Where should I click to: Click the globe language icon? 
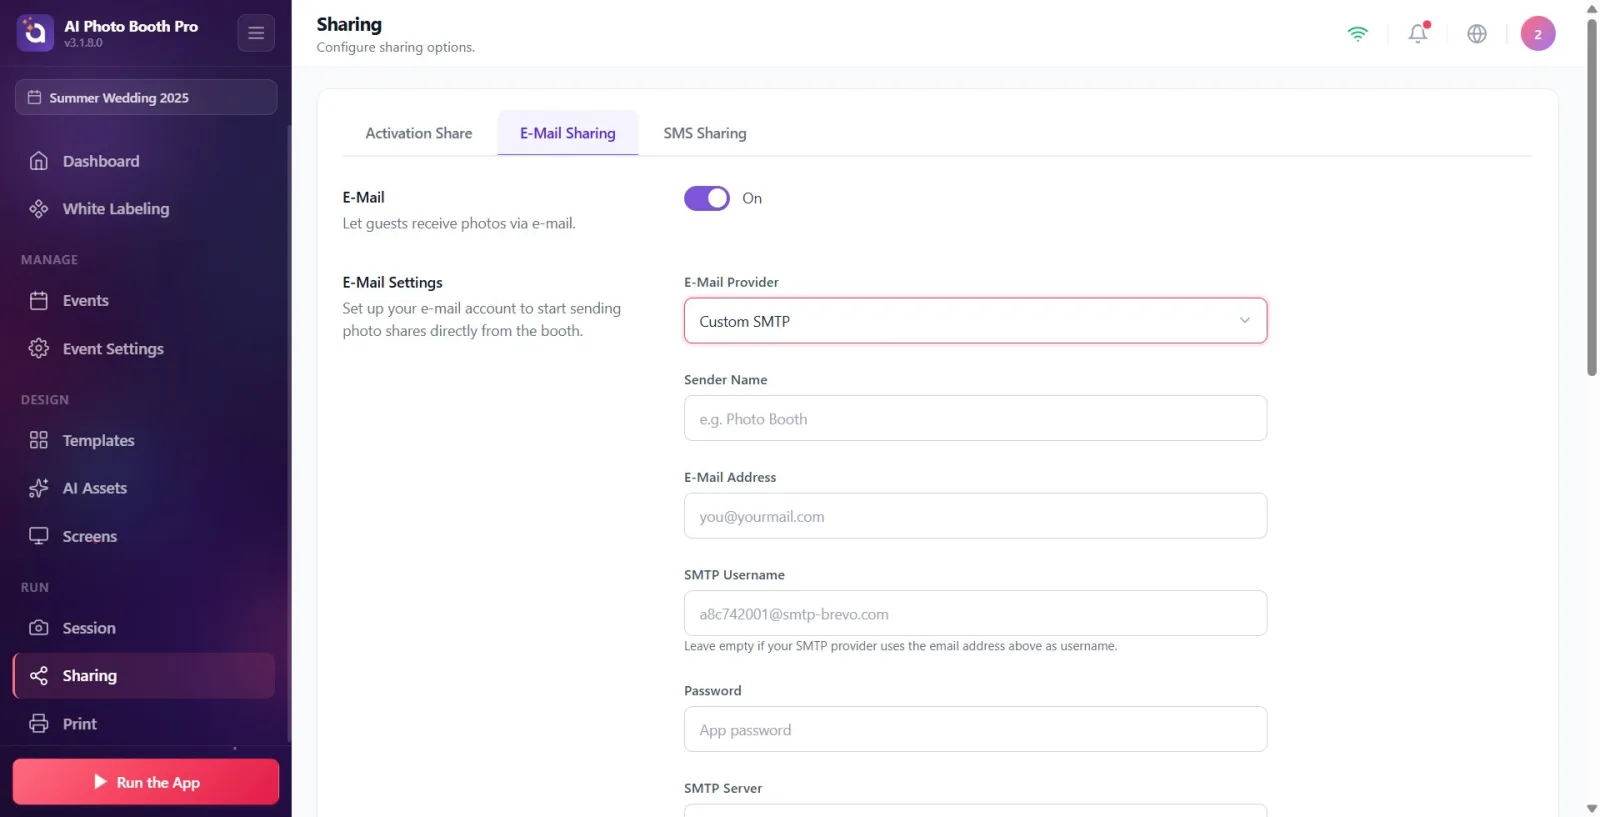coord(1477,33)
